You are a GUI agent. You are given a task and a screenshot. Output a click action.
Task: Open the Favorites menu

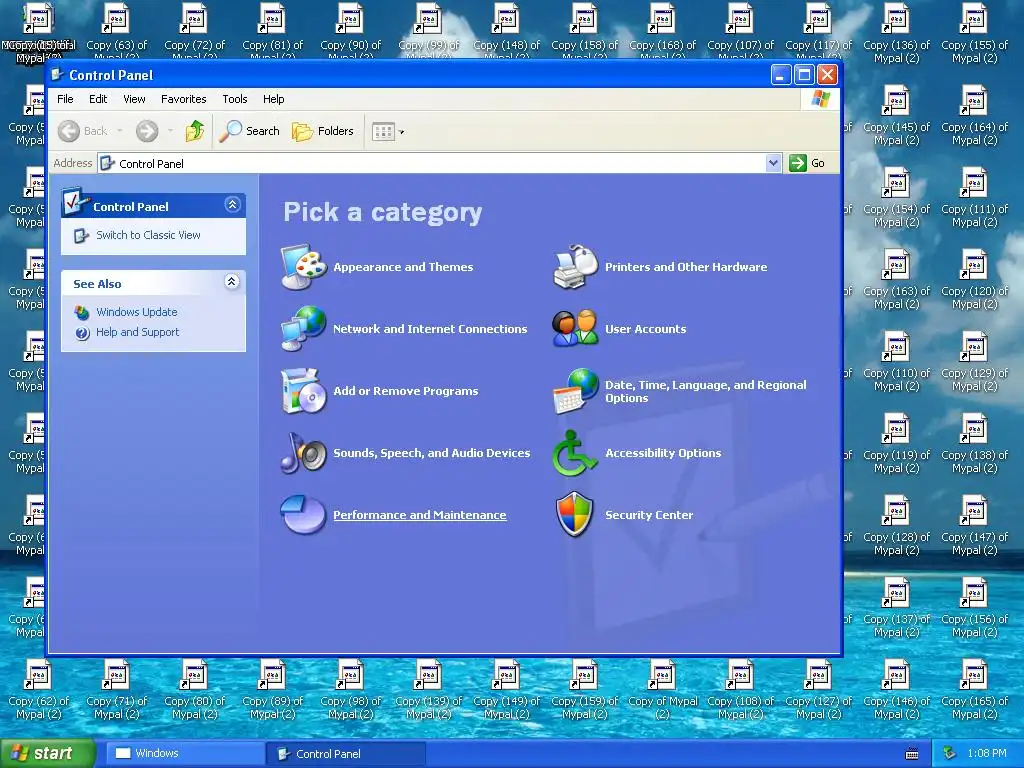tap(184, 99)
